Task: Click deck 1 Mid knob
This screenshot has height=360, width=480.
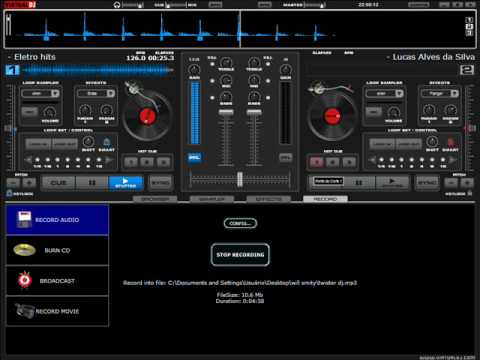Action: point(226,80)
